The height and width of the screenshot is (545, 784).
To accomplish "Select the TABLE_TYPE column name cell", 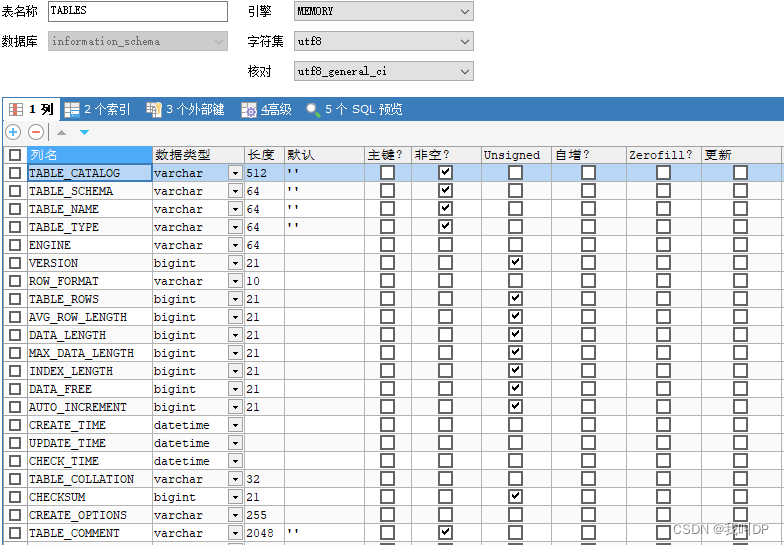I will (x=90, y=227).
